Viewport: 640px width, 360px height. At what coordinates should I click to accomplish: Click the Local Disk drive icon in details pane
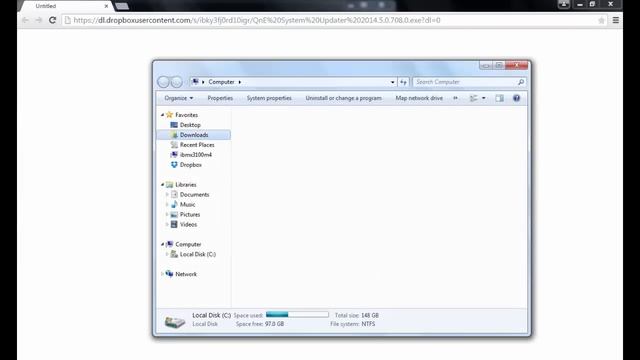(175, 322)
